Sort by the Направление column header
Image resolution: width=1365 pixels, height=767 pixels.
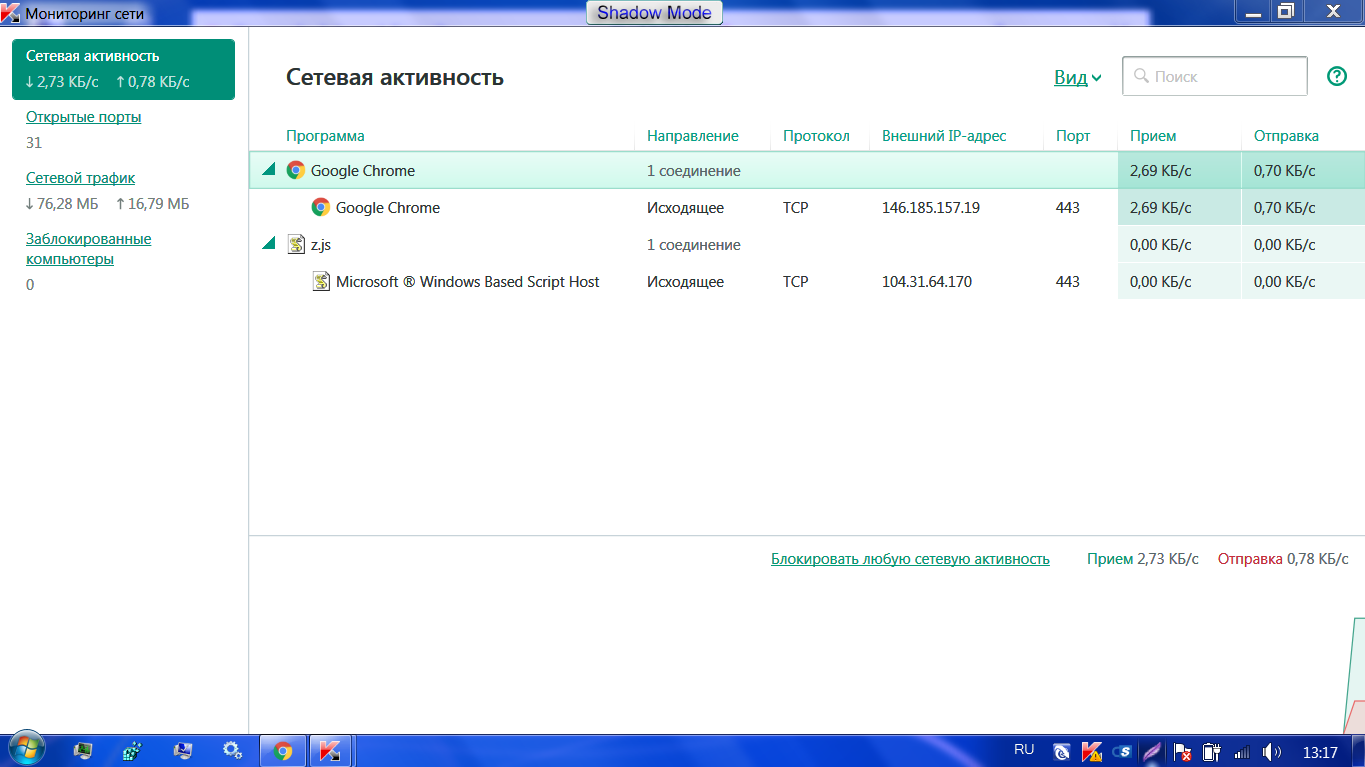693,136
